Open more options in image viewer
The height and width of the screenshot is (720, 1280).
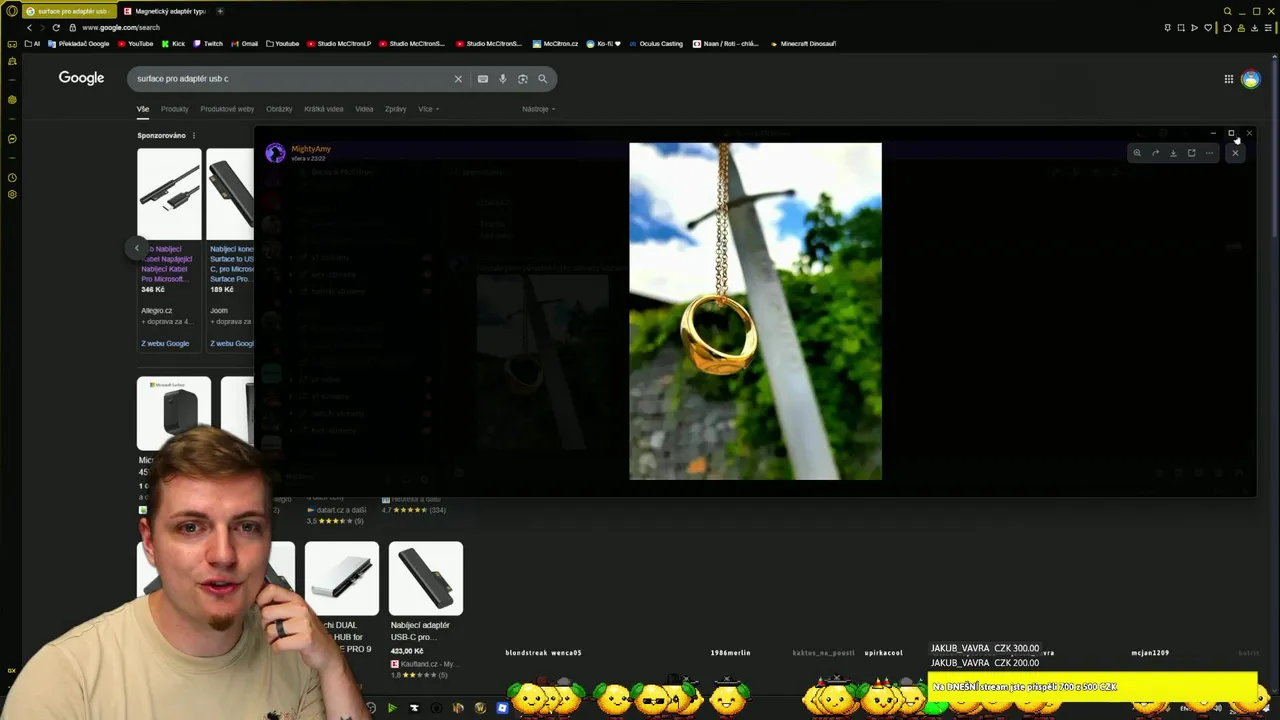coord(1209,153)
